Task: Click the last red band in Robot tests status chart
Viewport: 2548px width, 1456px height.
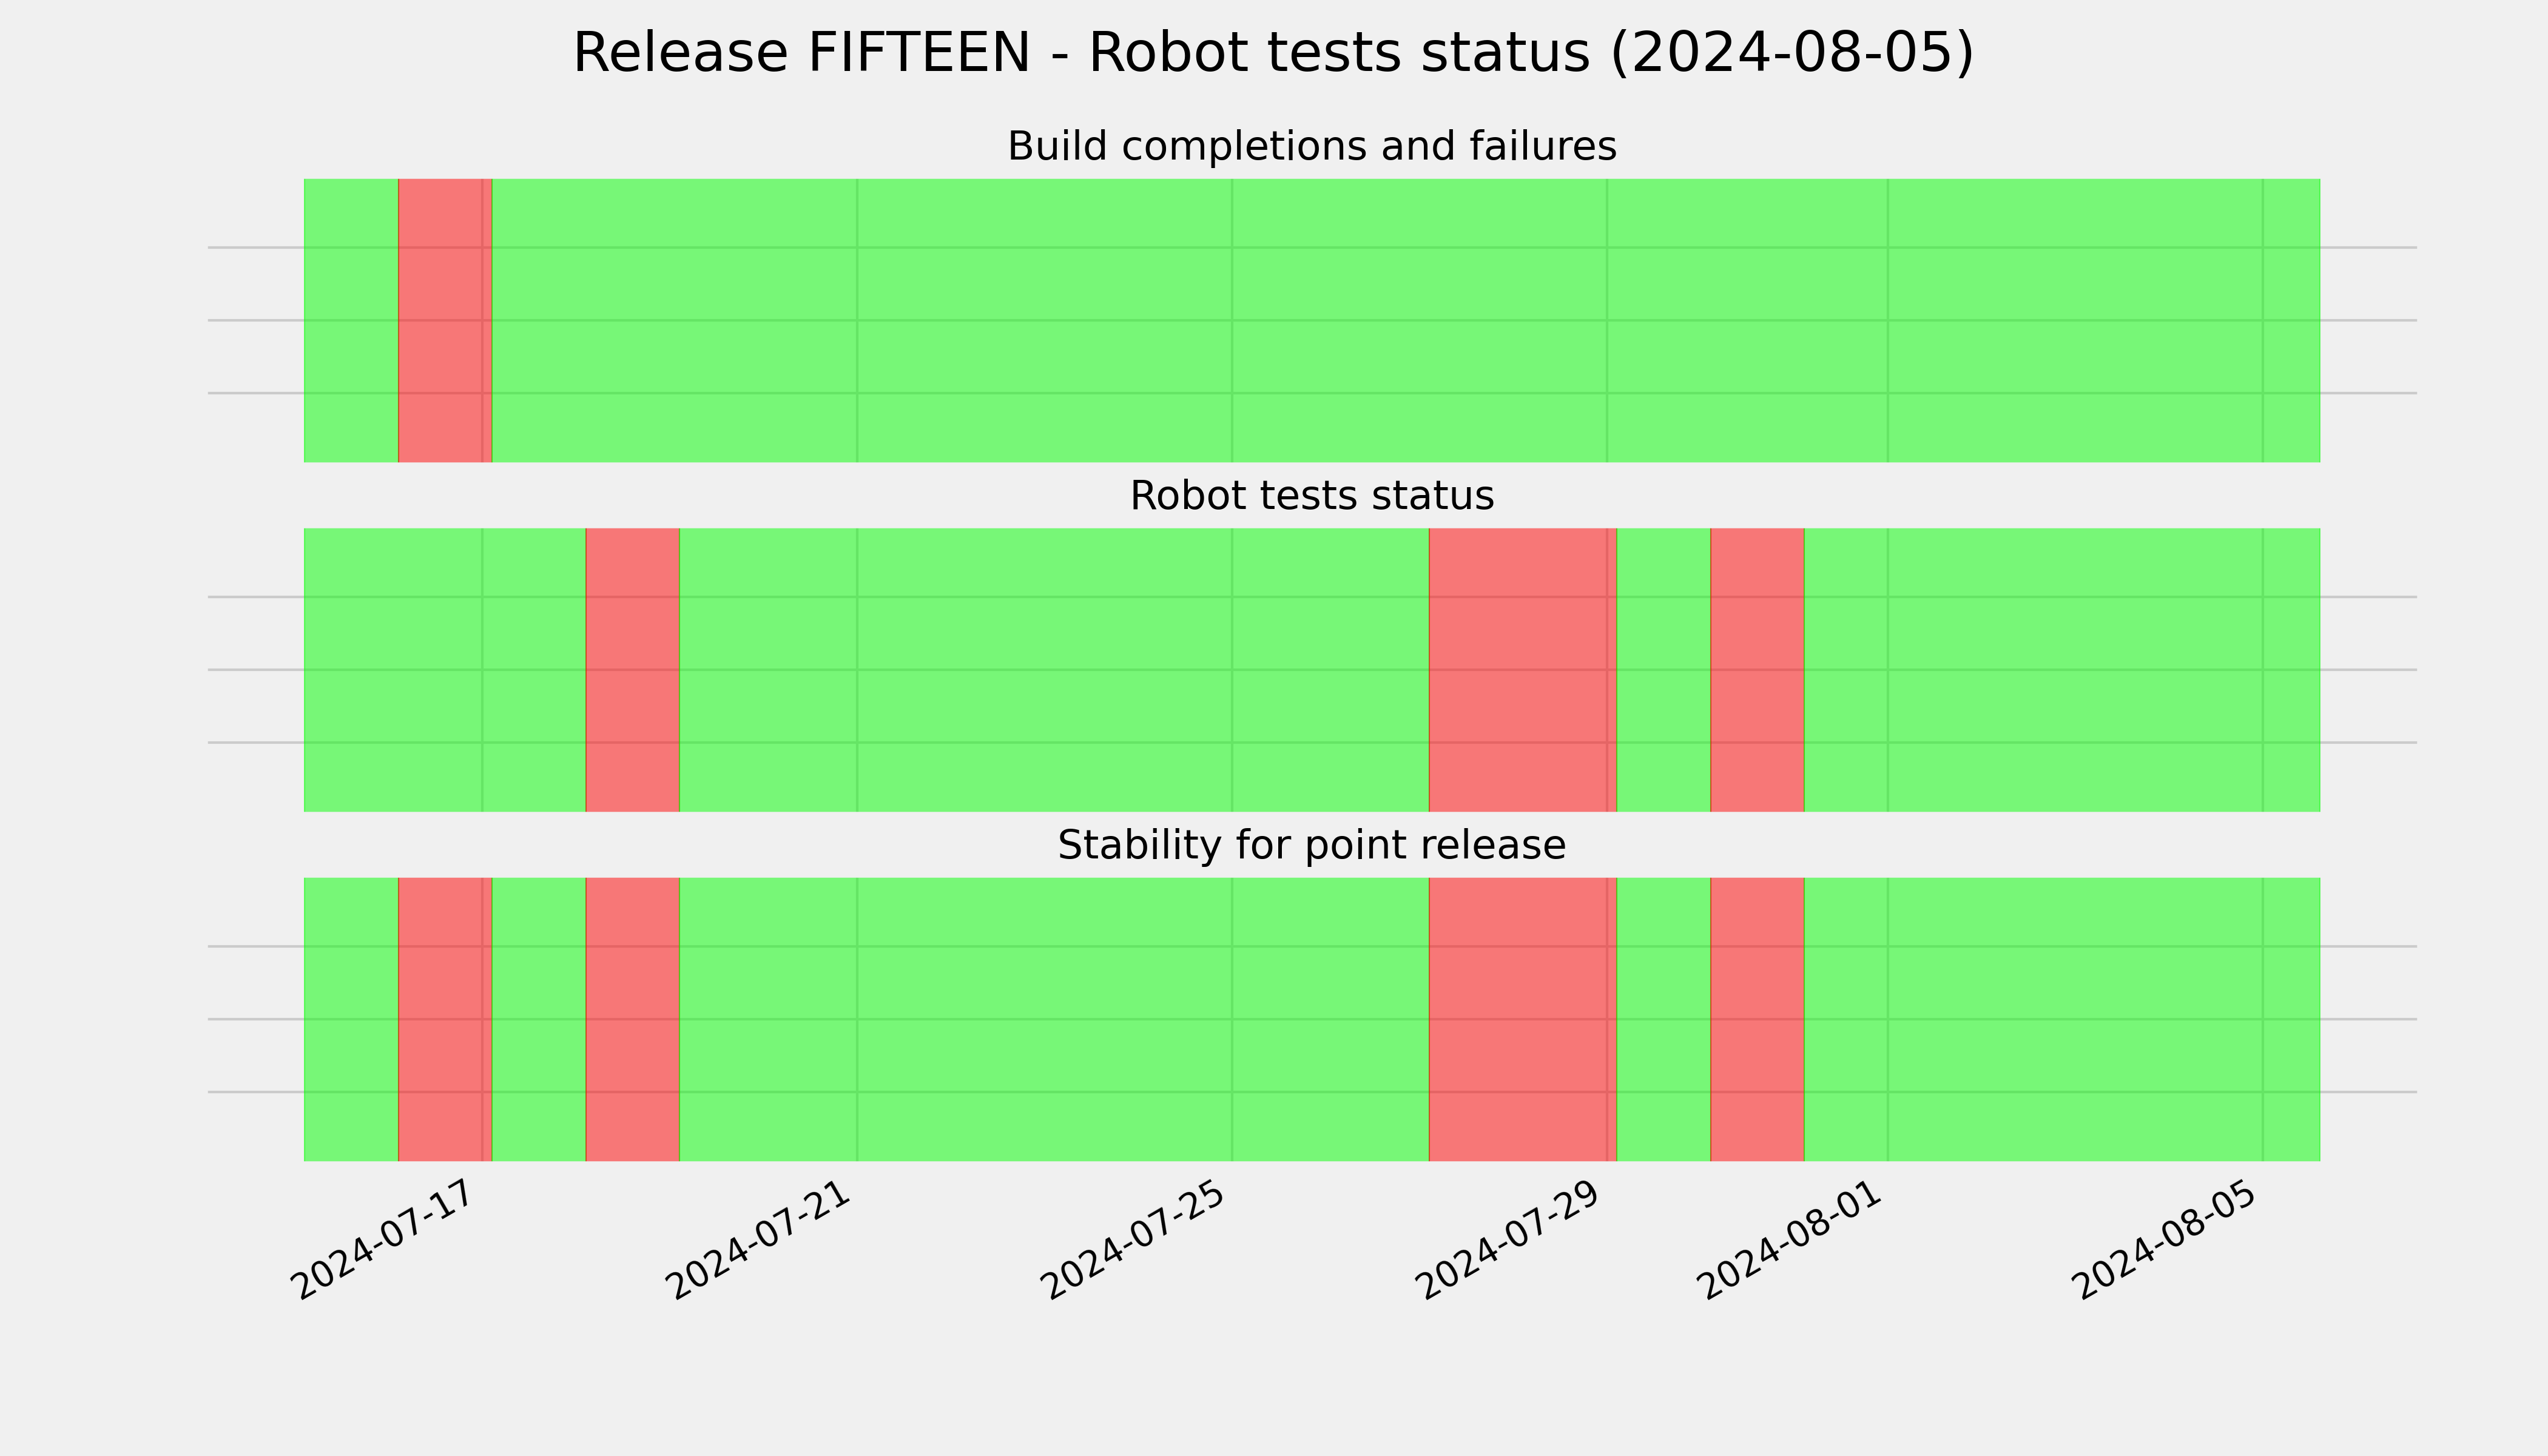Action: [1757, 670]
